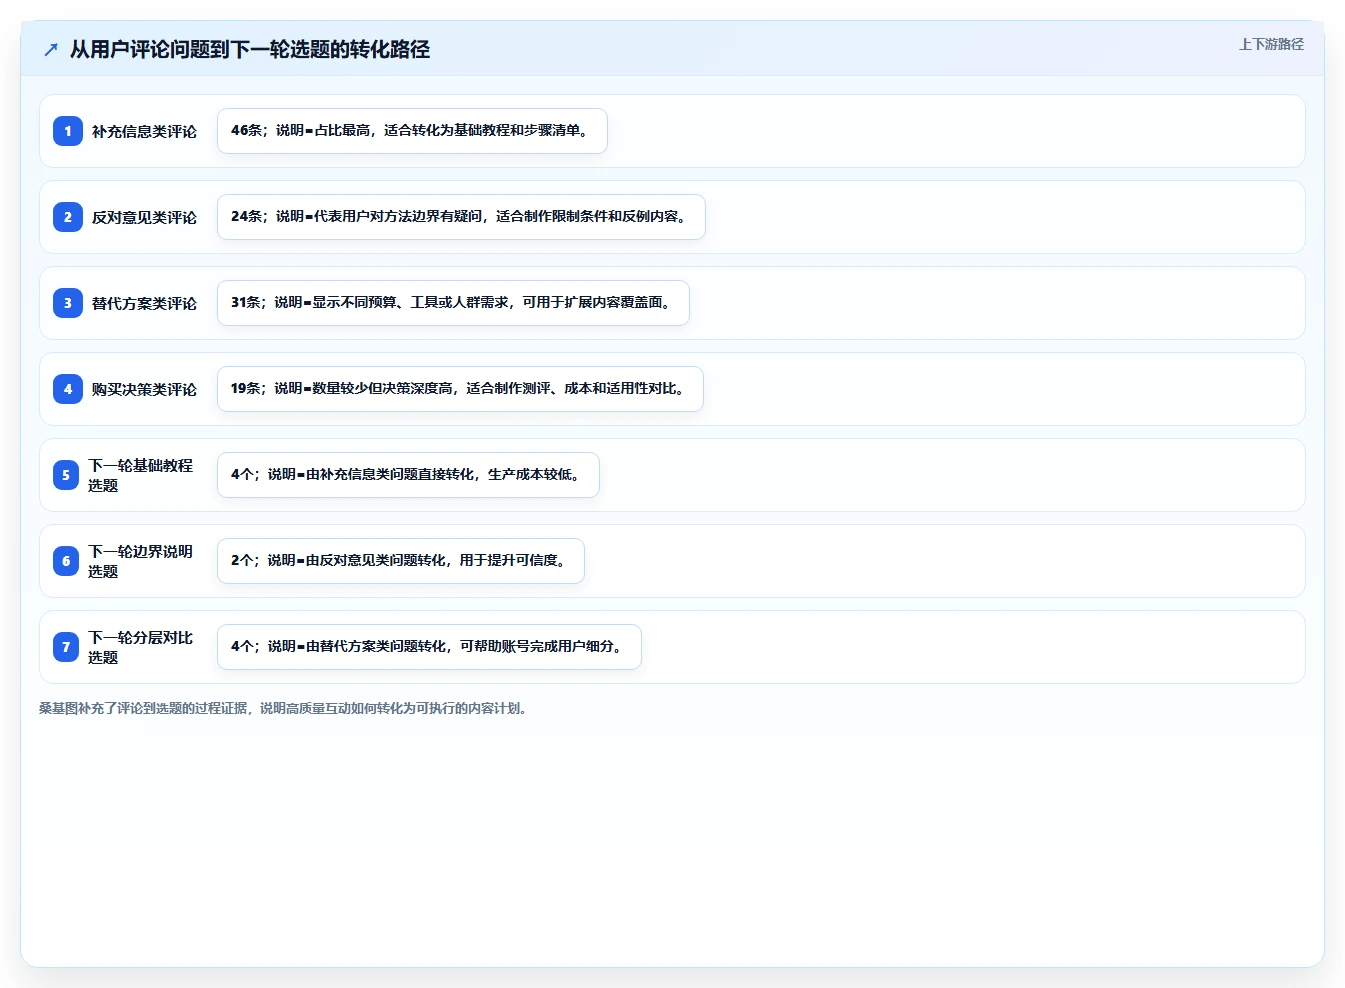1345x988 pixels.
Task: Select number badge 4 for 购买决策类评论
Action: click(x=68, y=389)
